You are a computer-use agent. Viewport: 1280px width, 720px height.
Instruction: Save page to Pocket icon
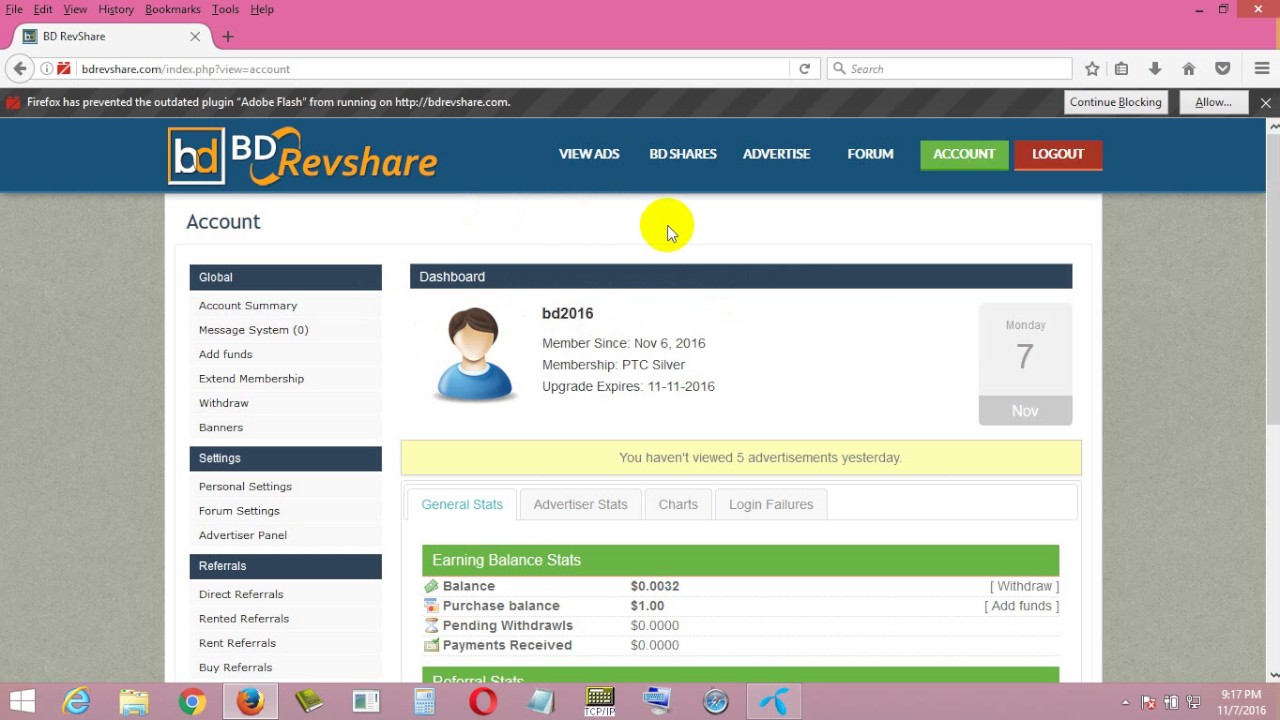coord(1222,69)
